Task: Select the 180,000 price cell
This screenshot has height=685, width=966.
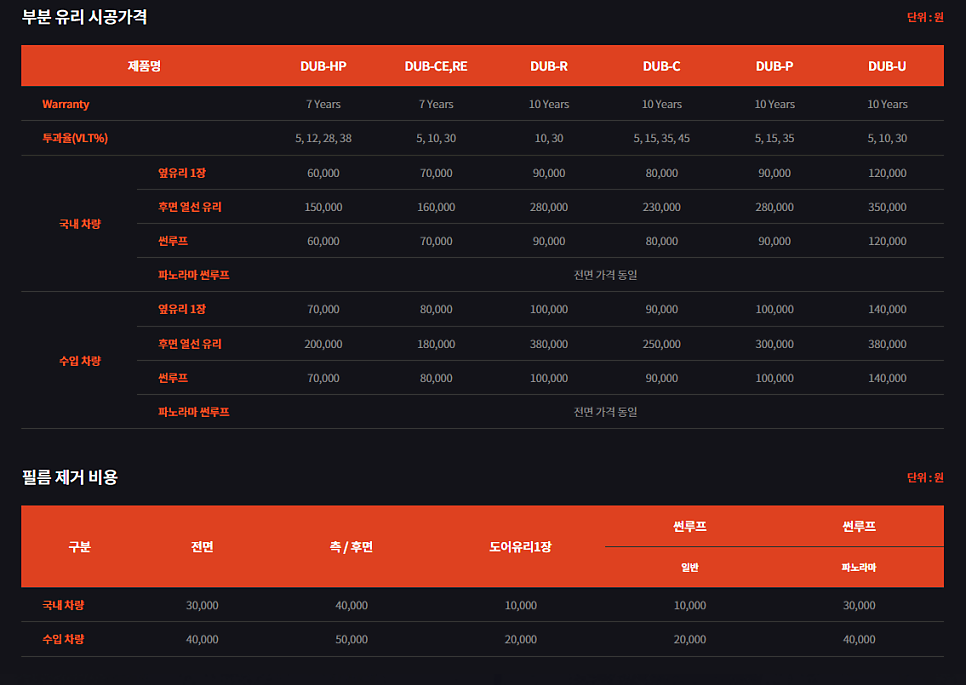Action: click(436, 344)
